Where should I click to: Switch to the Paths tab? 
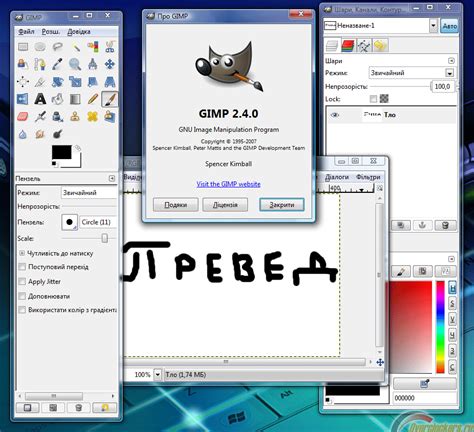[x=364, y=45]
